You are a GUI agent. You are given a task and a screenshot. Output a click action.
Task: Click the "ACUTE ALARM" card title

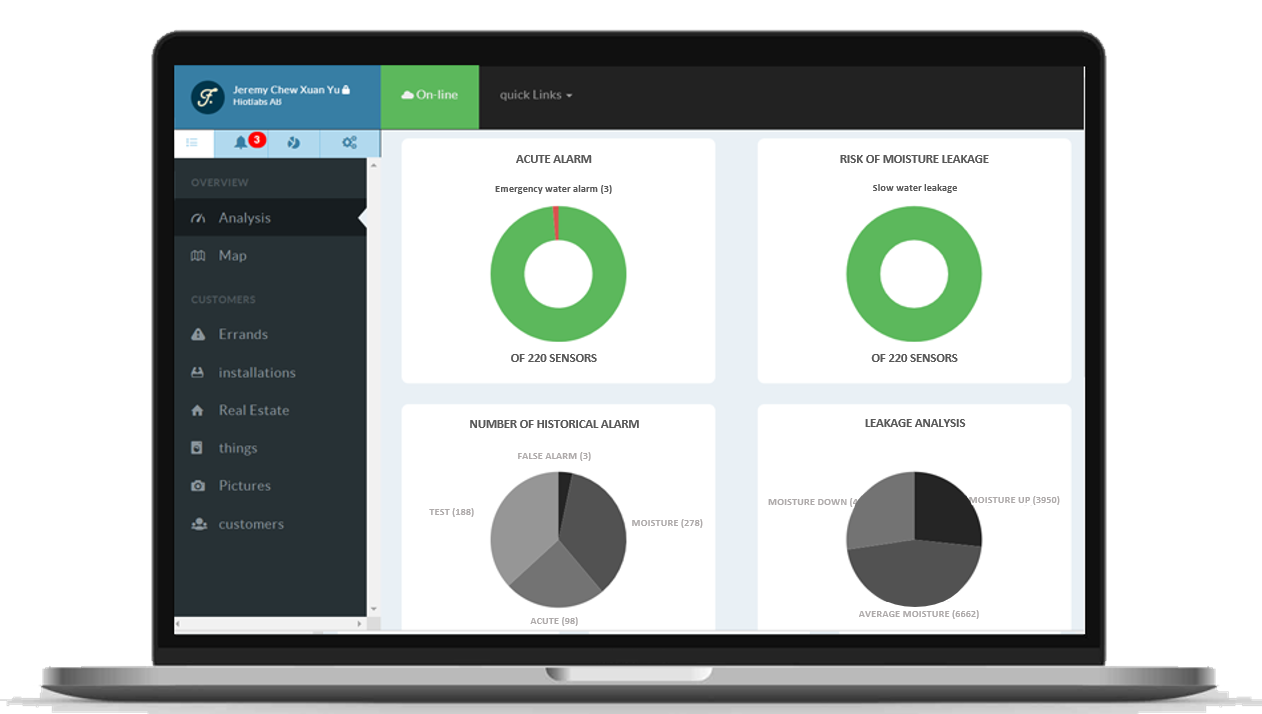[x=554, y=159]
